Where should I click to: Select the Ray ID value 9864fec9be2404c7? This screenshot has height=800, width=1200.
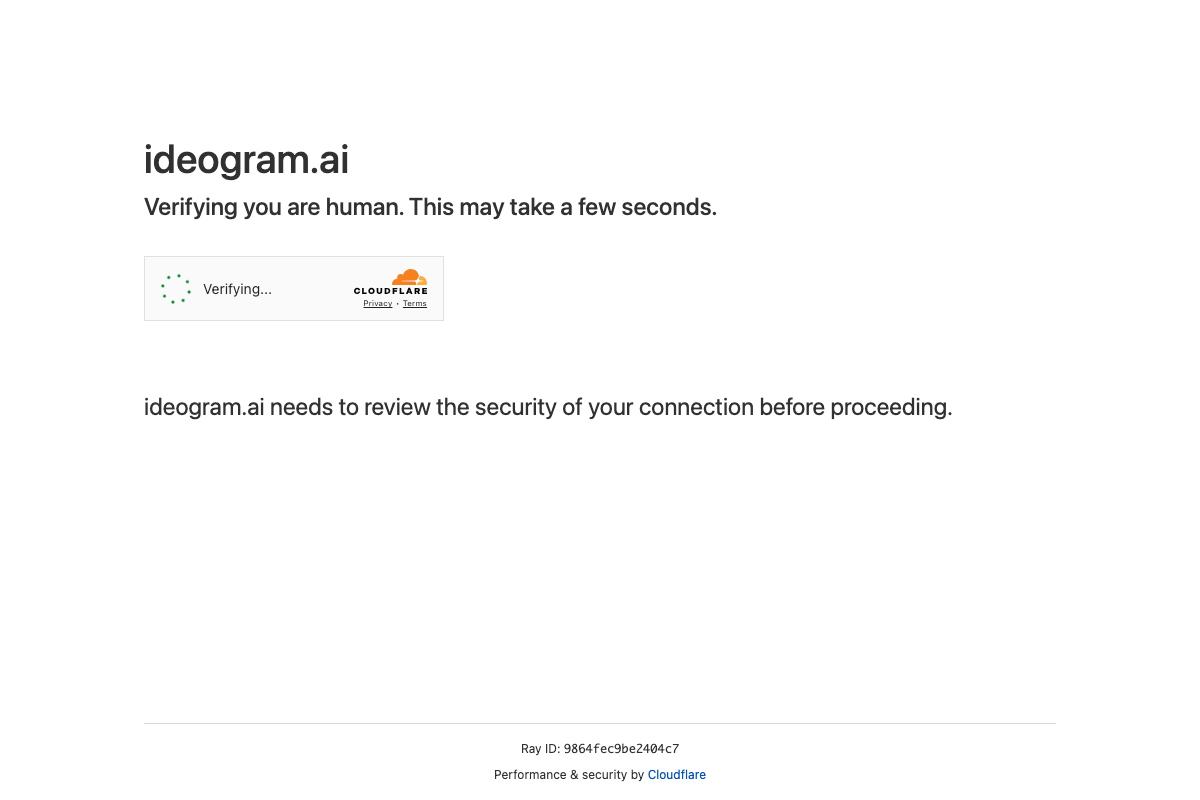[x=621, y=749]
